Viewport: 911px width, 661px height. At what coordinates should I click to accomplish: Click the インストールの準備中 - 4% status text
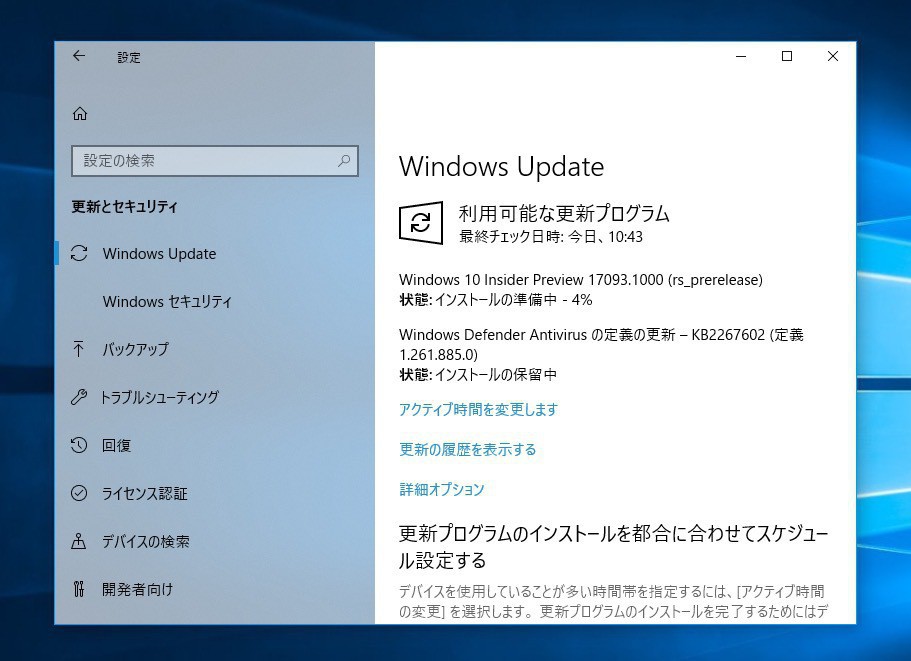click(514, 300)
